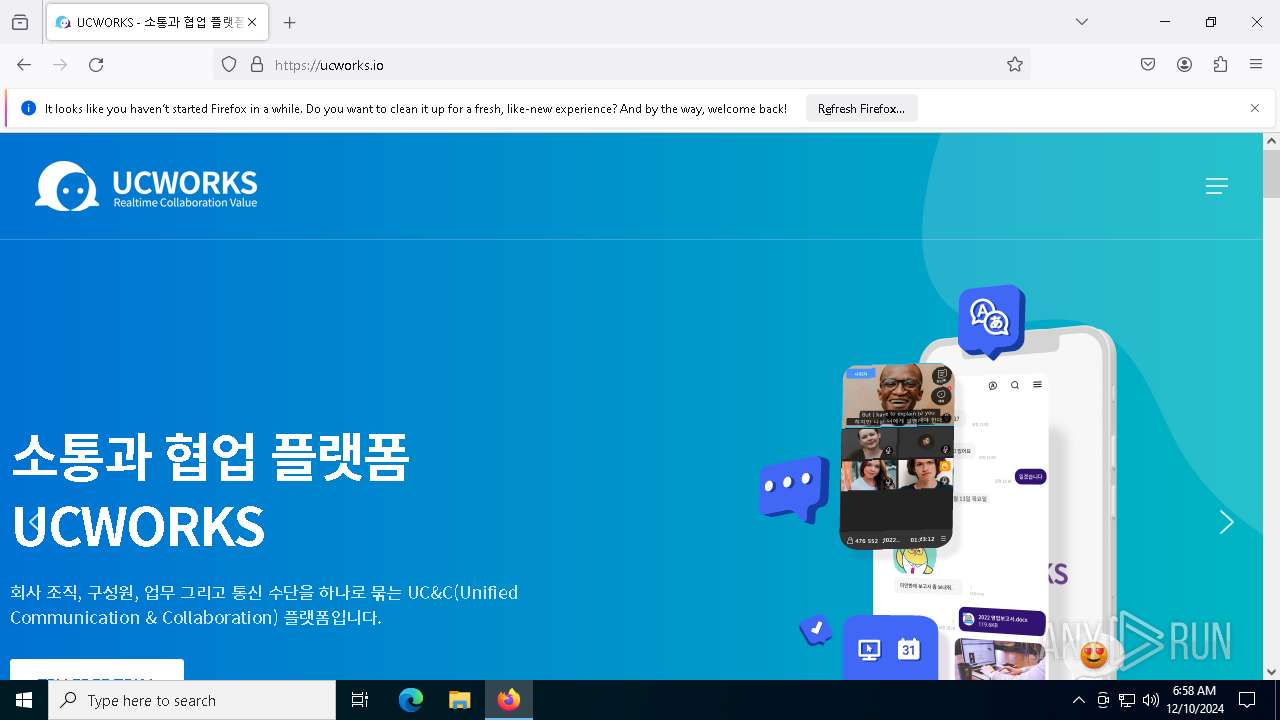Open a new tab with plus button
This screenshot has width=1280, height=720.
pos(290,22)
